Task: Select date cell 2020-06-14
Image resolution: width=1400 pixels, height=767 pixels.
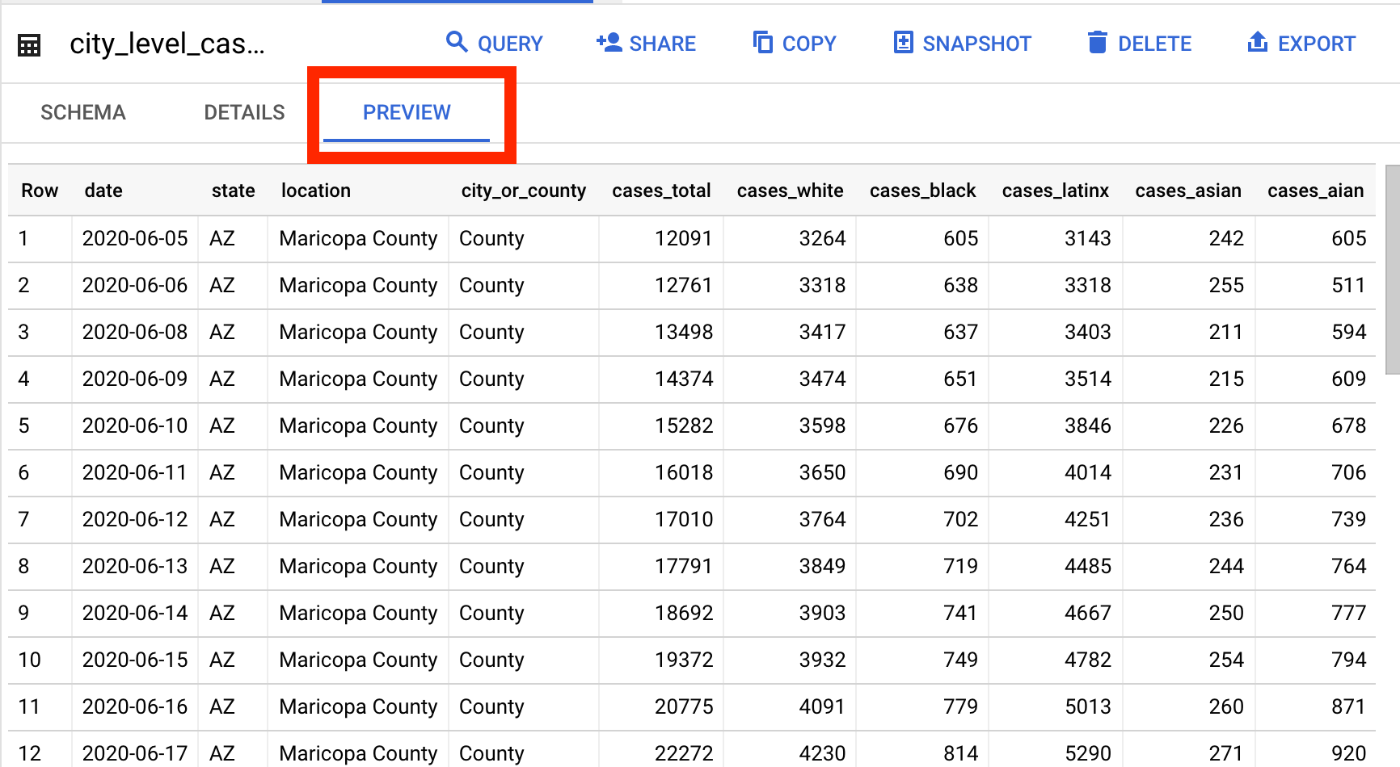Action: [134, 613]
